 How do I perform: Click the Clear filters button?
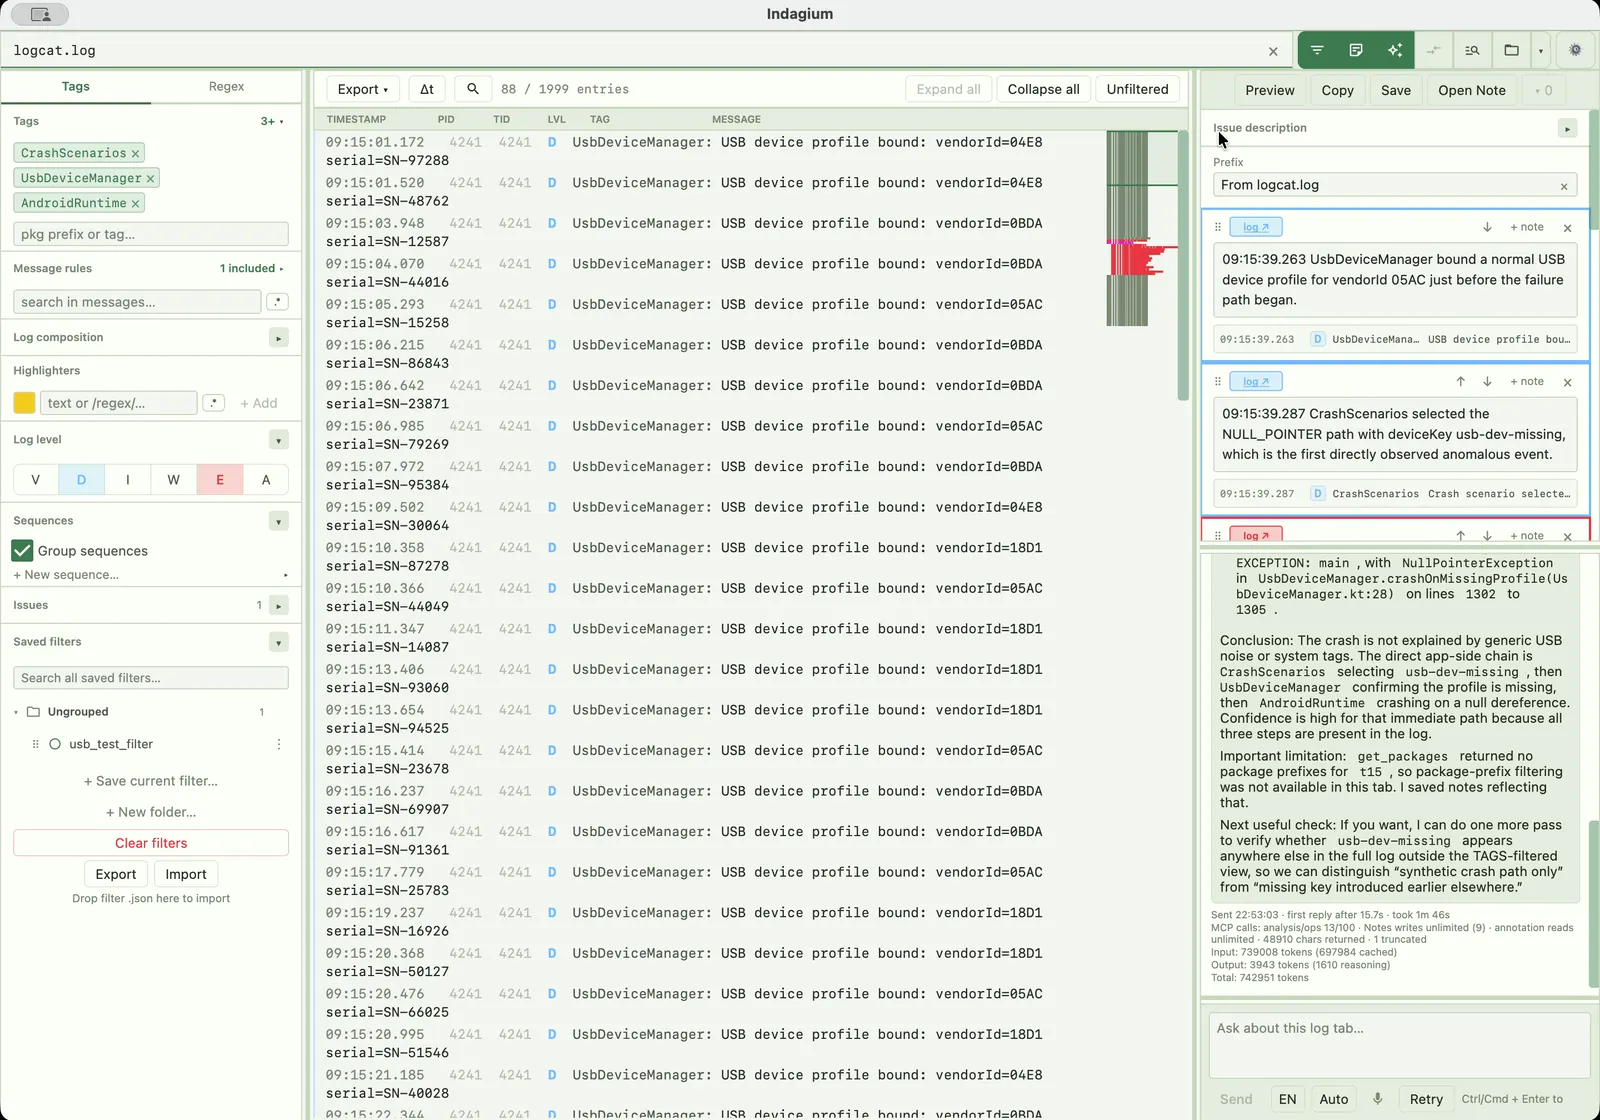151,843
